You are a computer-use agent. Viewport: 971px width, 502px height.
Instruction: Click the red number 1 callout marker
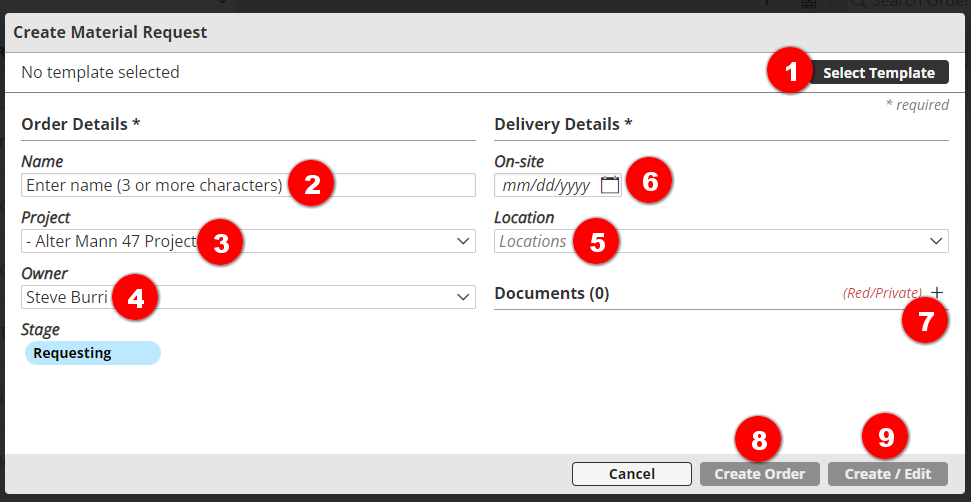point(791,73)
